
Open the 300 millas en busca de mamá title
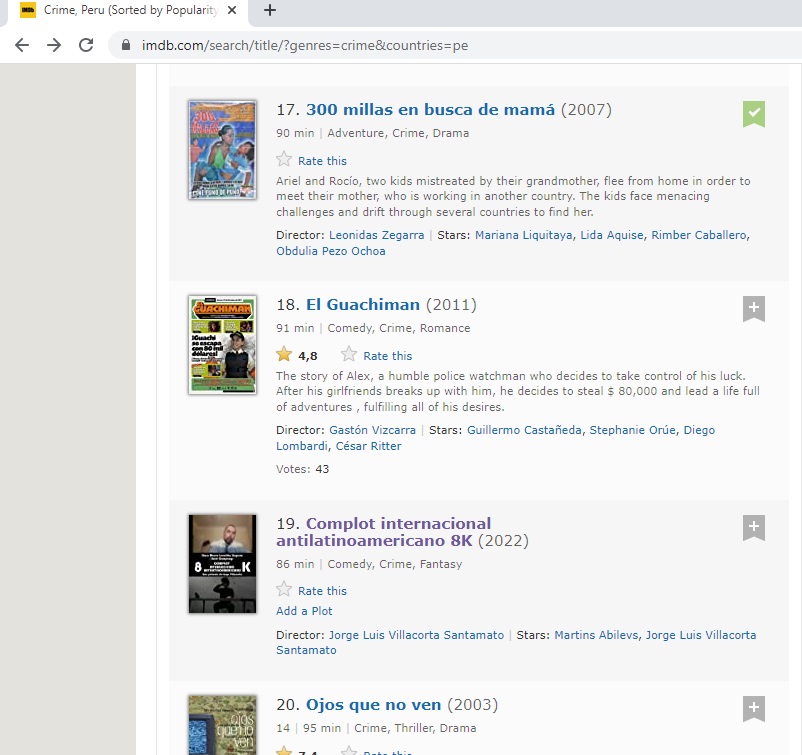pos(430,109)
